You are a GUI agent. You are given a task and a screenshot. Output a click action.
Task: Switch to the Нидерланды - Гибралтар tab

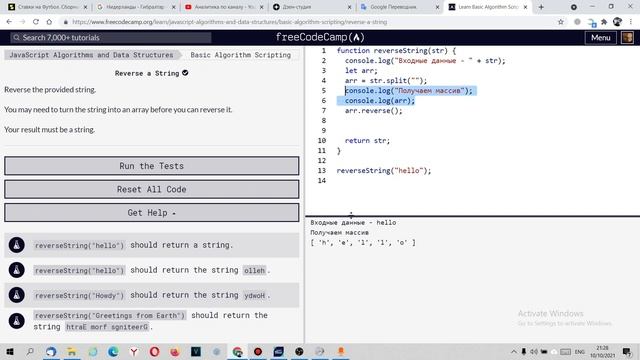click(x=136, y=7)
